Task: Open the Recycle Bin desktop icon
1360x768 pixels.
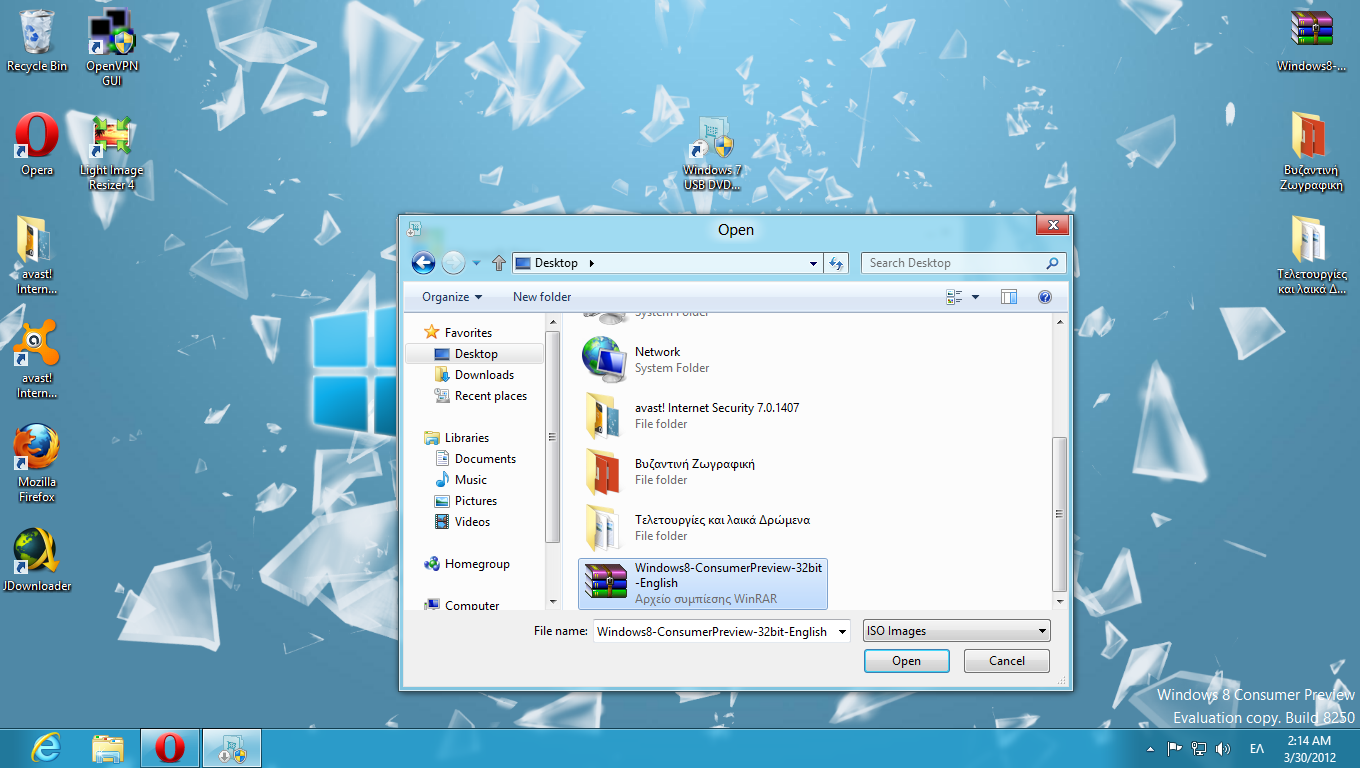Action: [37, 40]
